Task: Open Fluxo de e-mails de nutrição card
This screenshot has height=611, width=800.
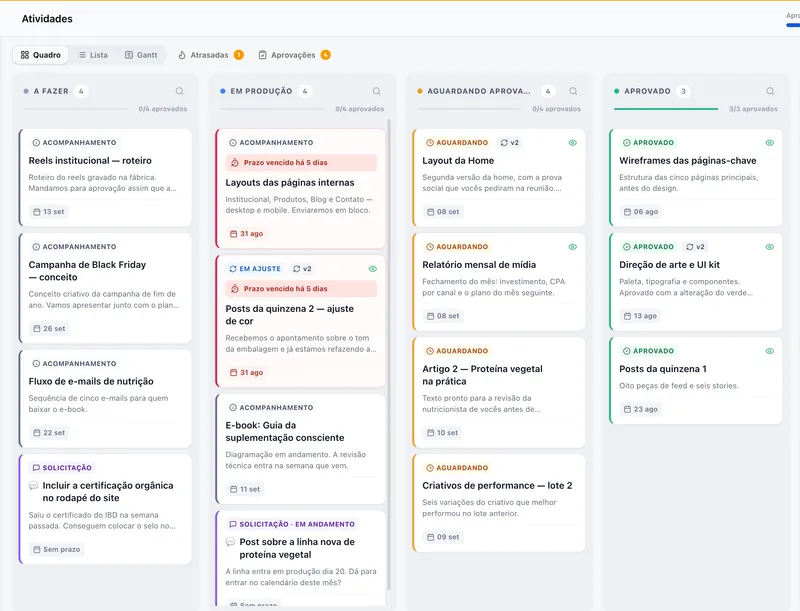Action: tap(106, 399)
